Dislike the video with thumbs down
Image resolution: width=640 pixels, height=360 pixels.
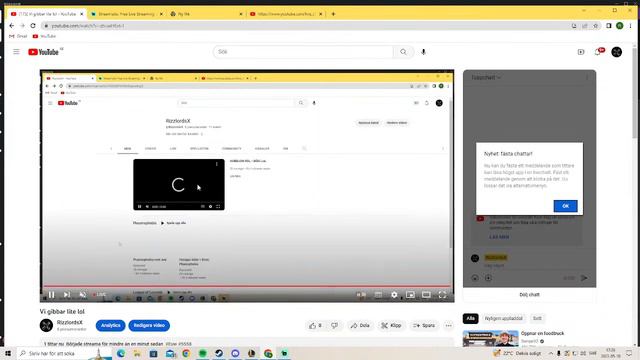pos(334,325)
